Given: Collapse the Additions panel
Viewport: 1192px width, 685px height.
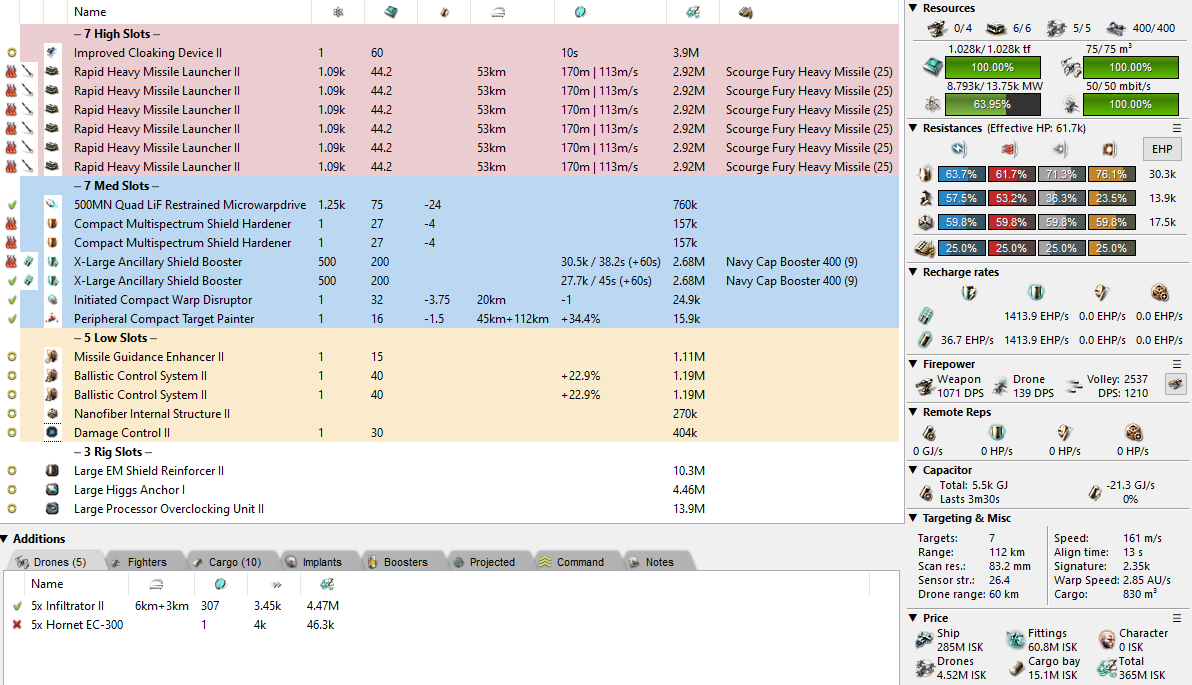Looking at the screenshot, I should coord(6,539).
